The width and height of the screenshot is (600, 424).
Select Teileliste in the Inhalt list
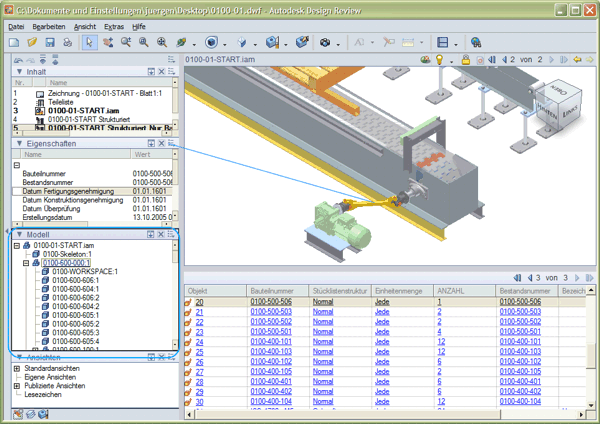pos(60,102)
